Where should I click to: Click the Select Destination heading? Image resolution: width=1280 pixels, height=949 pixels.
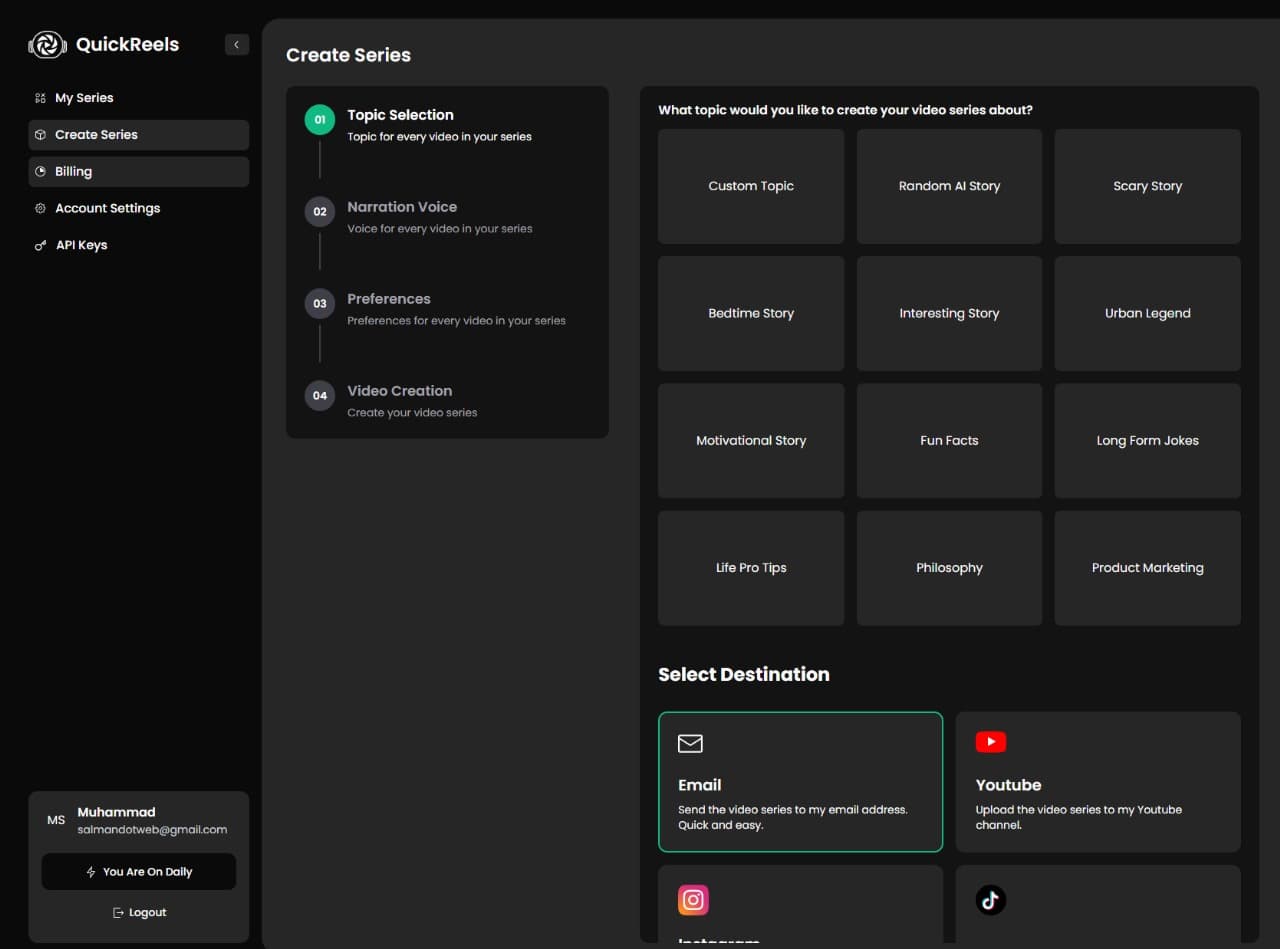click(744, 674)
